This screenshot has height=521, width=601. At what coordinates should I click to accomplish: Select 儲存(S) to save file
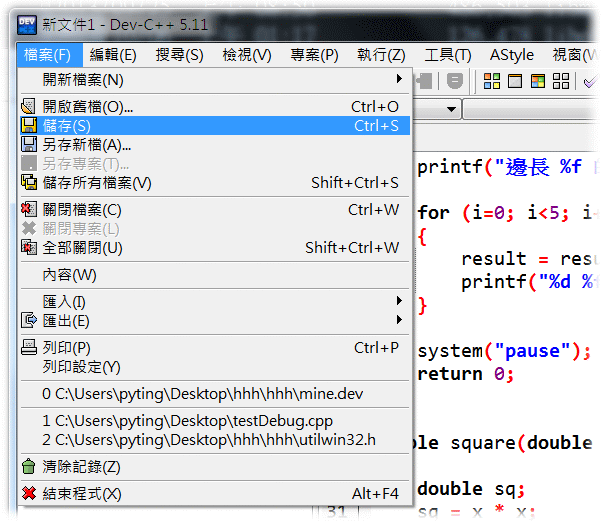point(215,125)
